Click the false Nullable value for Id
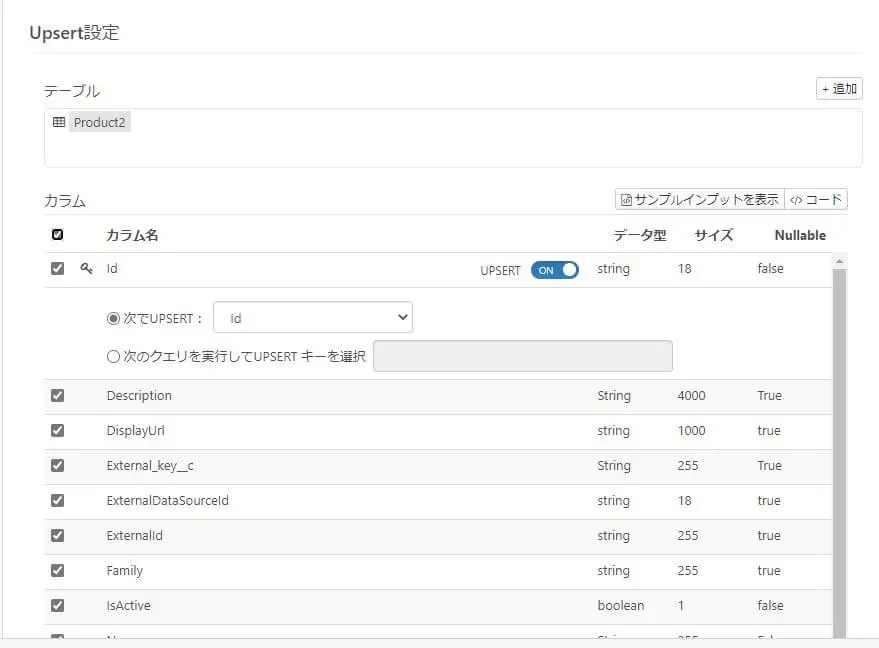The width and height of the screenshot is (879, 648). (x=770, y=269)
